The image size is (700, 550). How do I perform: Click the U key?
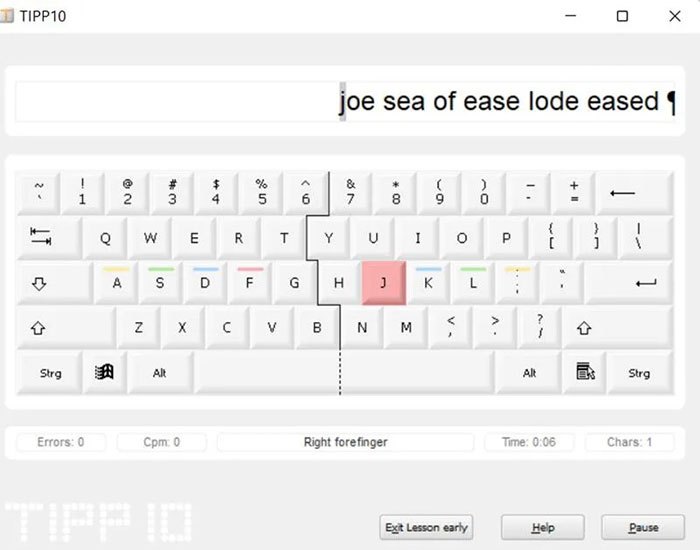(x=373, y=238)
